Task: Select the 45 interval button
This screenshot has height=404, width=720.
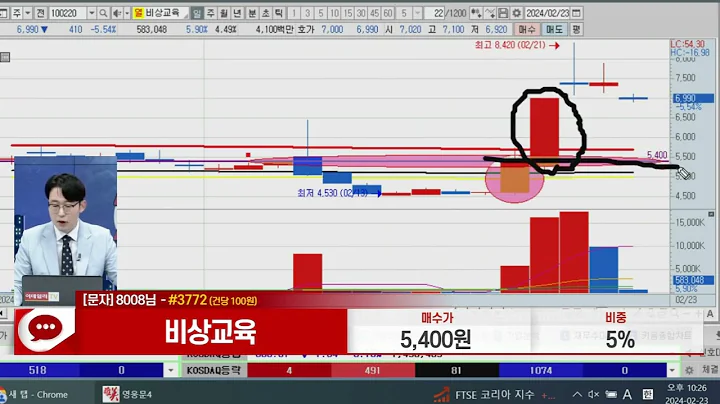Action: pos(375,13)
